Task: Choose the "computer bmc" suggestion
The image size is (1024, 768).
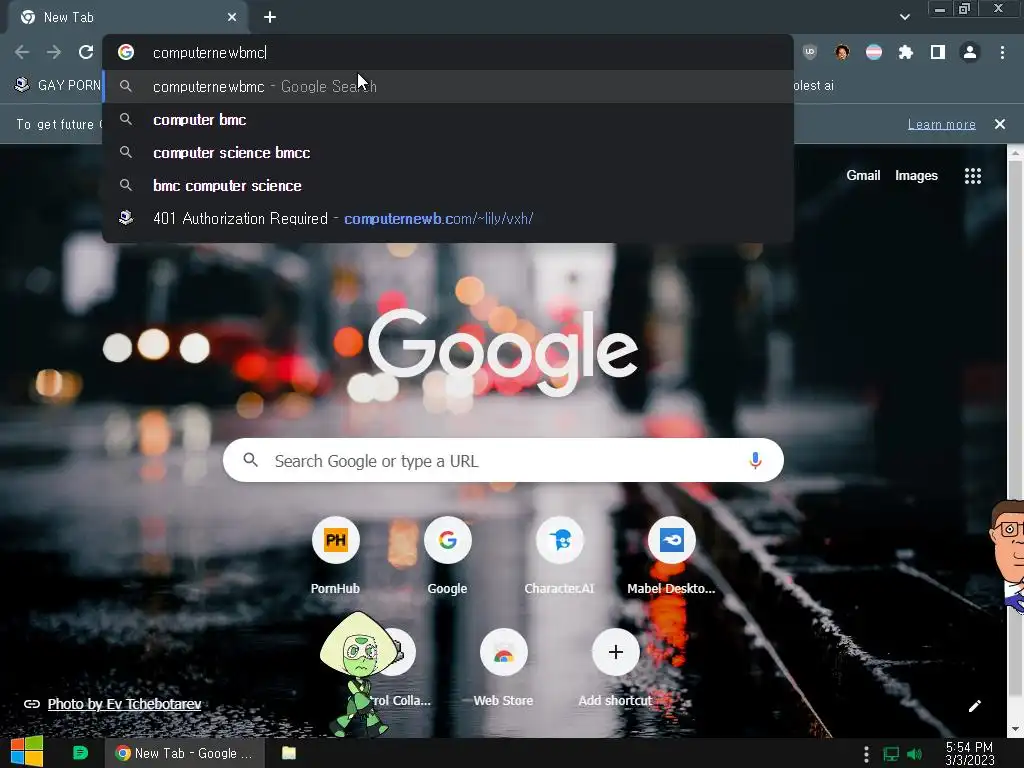Action: [x=448, y=120]
